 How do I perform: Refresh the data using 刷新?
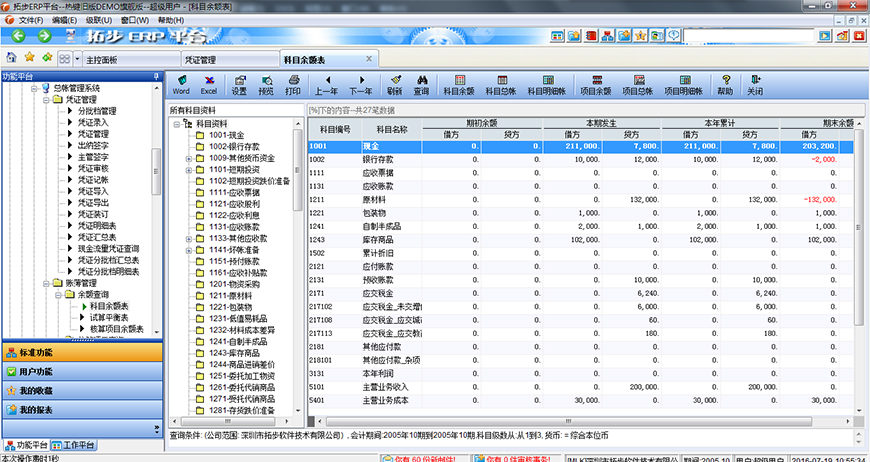(394, 84)
